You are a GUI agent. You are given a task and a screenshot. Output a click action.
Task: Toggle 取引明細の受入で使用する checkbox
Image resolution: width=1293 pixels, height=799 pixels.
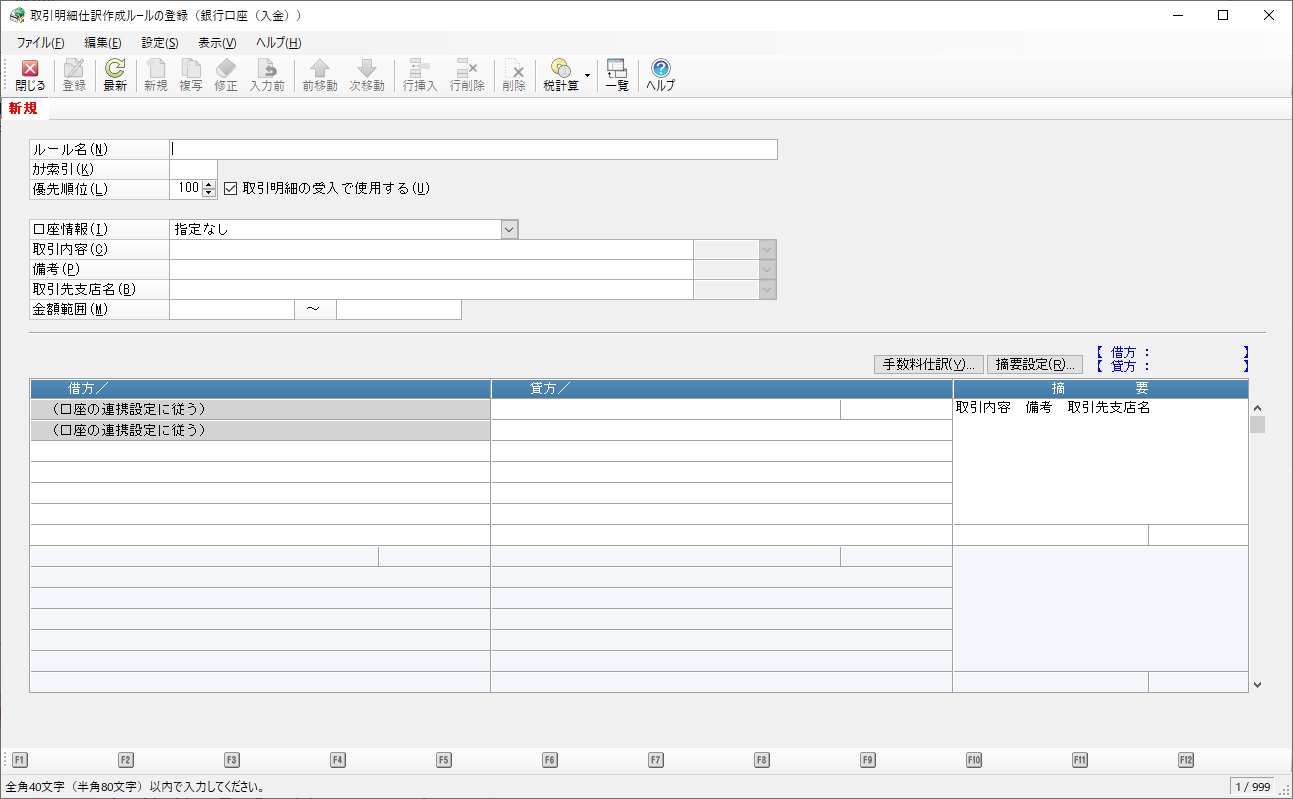(230, 188)
